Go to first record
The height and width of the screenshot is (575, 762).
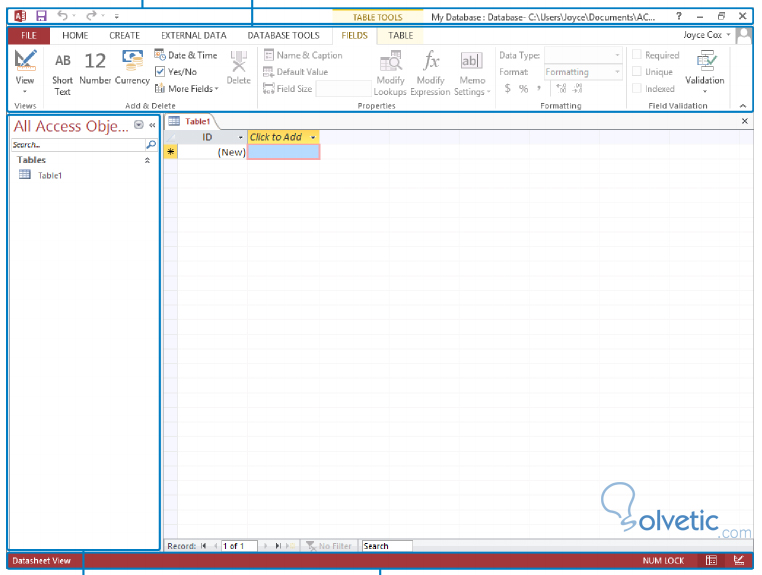click(x=204, y=546)
